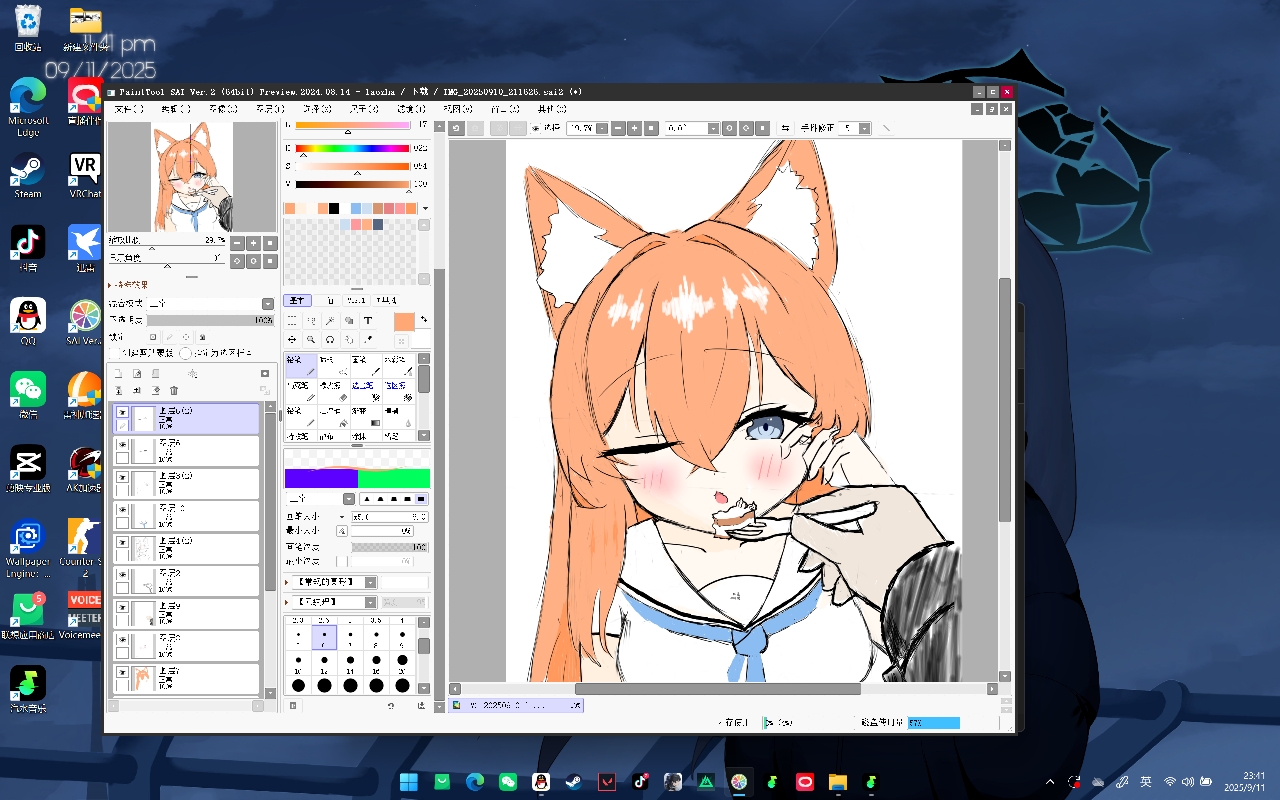Toggle visibility of the orange hair layer
This screenshot has width=1280, height=800.
(x=122, y=673)
